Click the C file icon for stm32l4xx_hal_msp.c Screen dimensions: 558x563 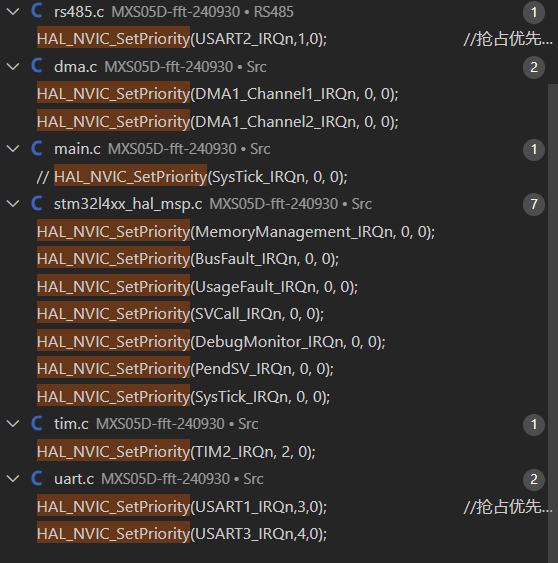[x=37, y=203]
